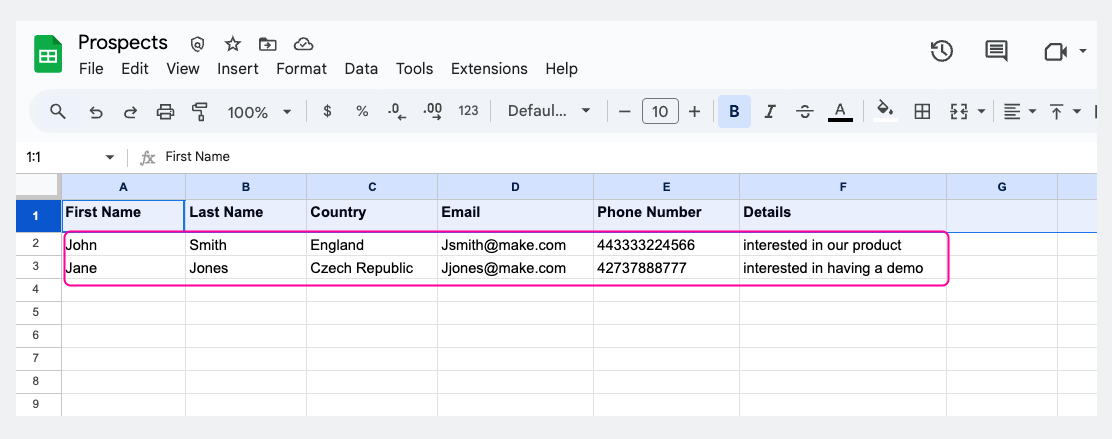This screenshot has height=439, width=1112.
Task: Open the Edit menu
Action: 135,69
